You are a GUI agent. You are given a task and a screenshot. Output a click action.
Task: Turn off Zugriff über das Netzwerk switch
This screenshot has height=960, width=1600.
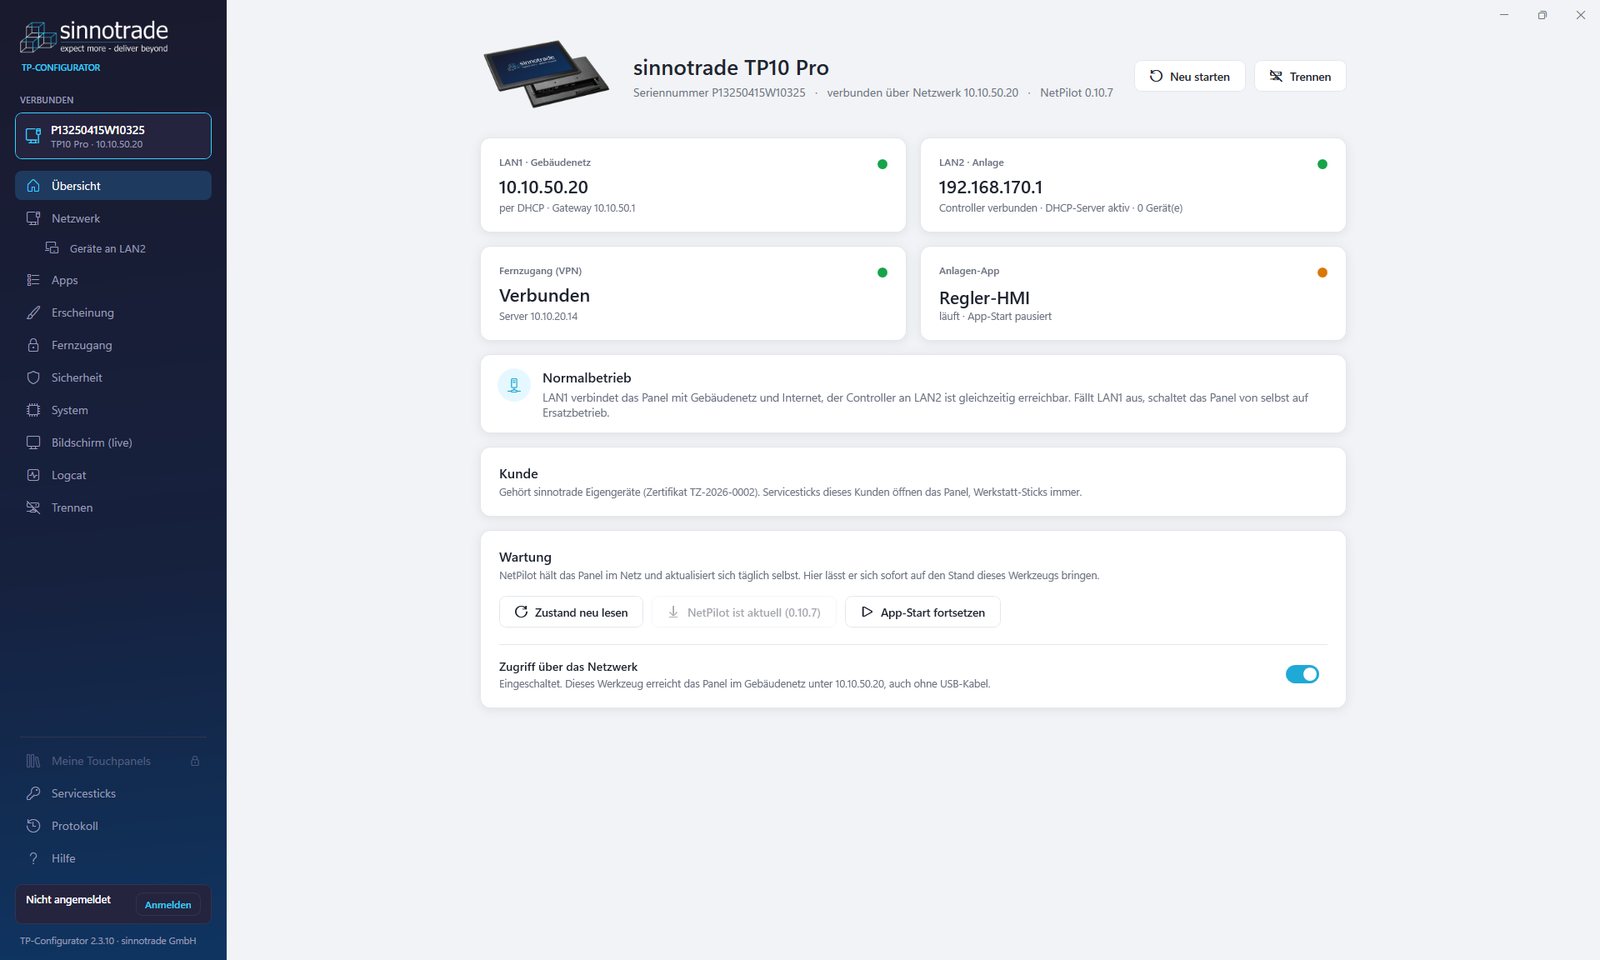tap(1302, 674)
